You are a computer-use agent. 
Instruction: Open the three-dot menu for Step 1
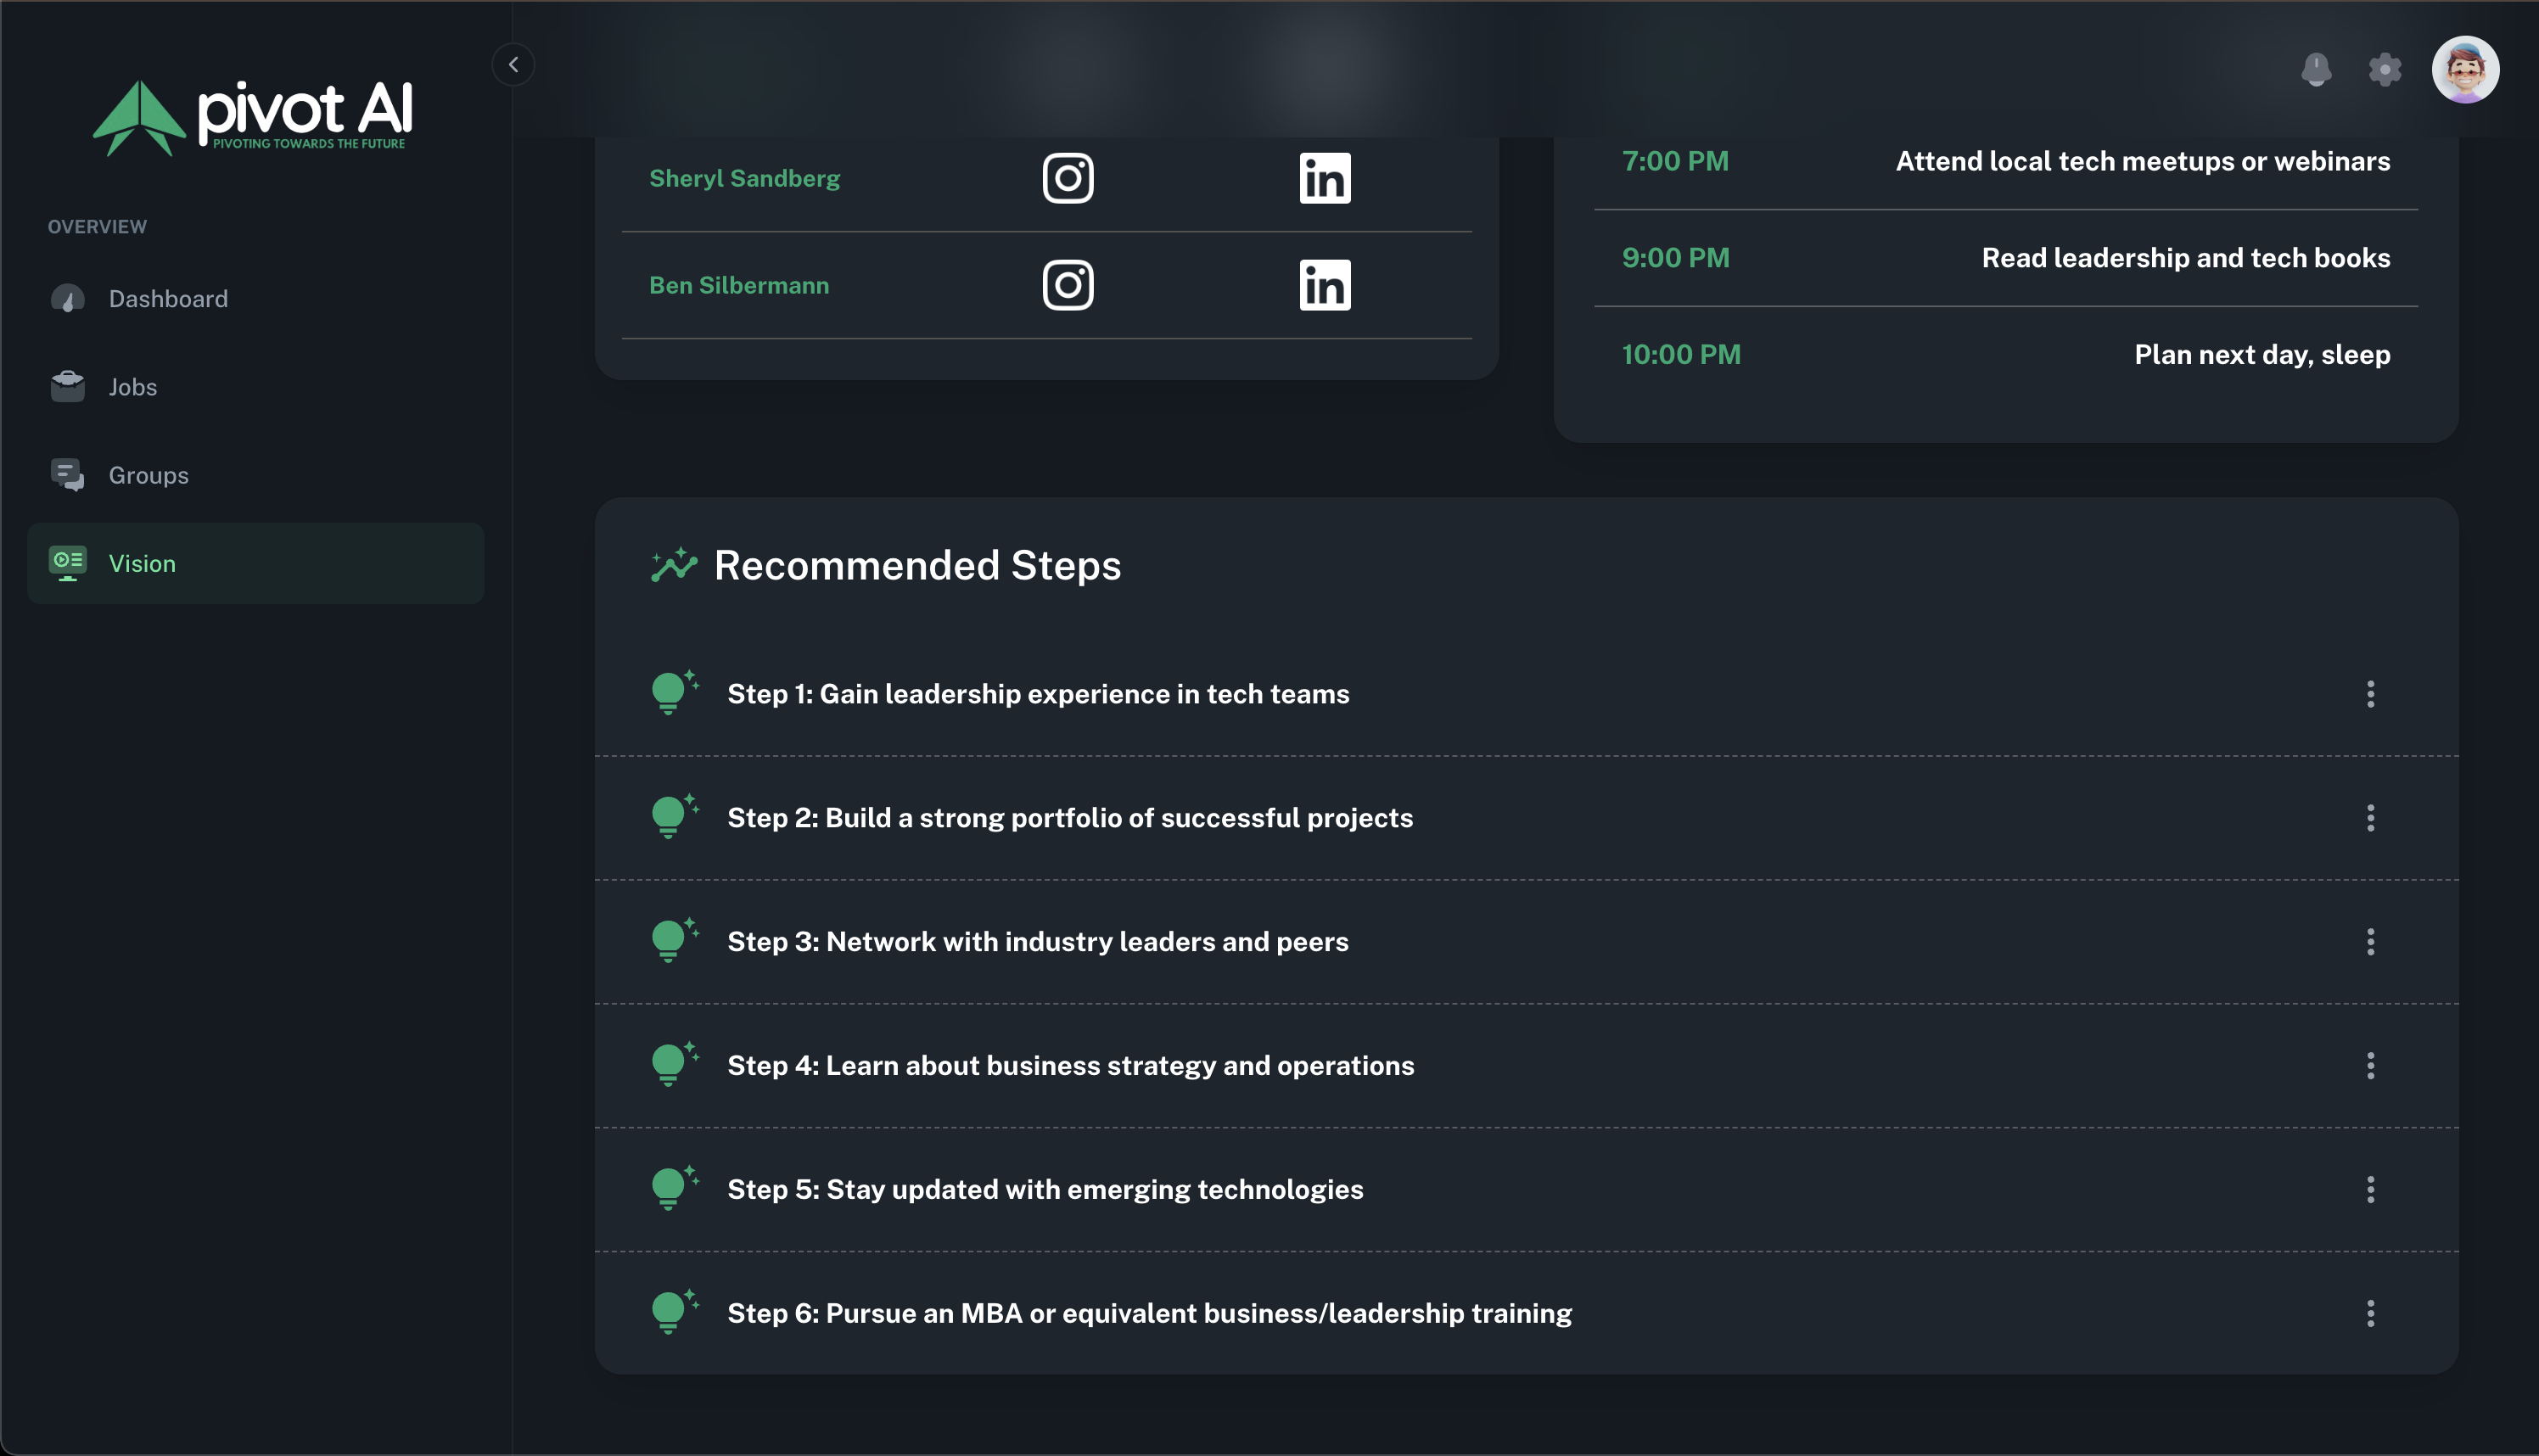click(2370, 694)
